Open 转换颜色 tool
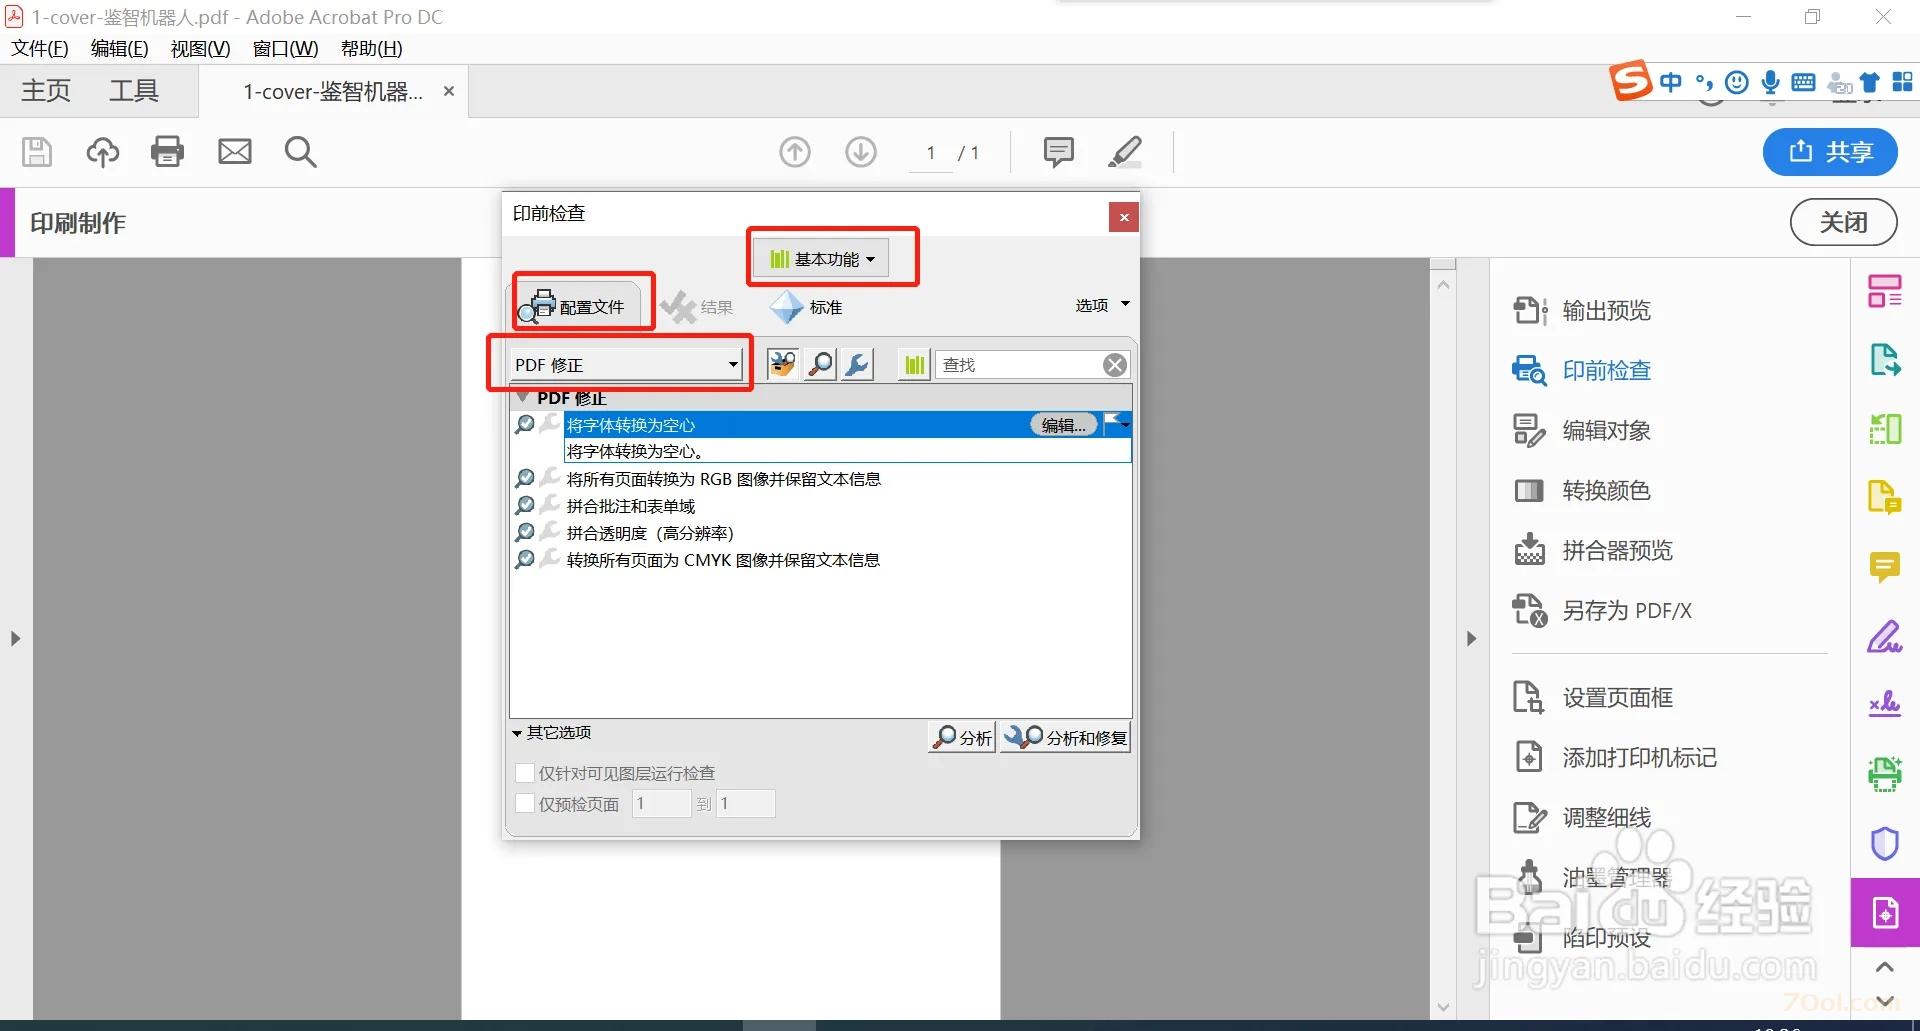Viewport: 1920px width, 1031px height. coord(1581,491)
